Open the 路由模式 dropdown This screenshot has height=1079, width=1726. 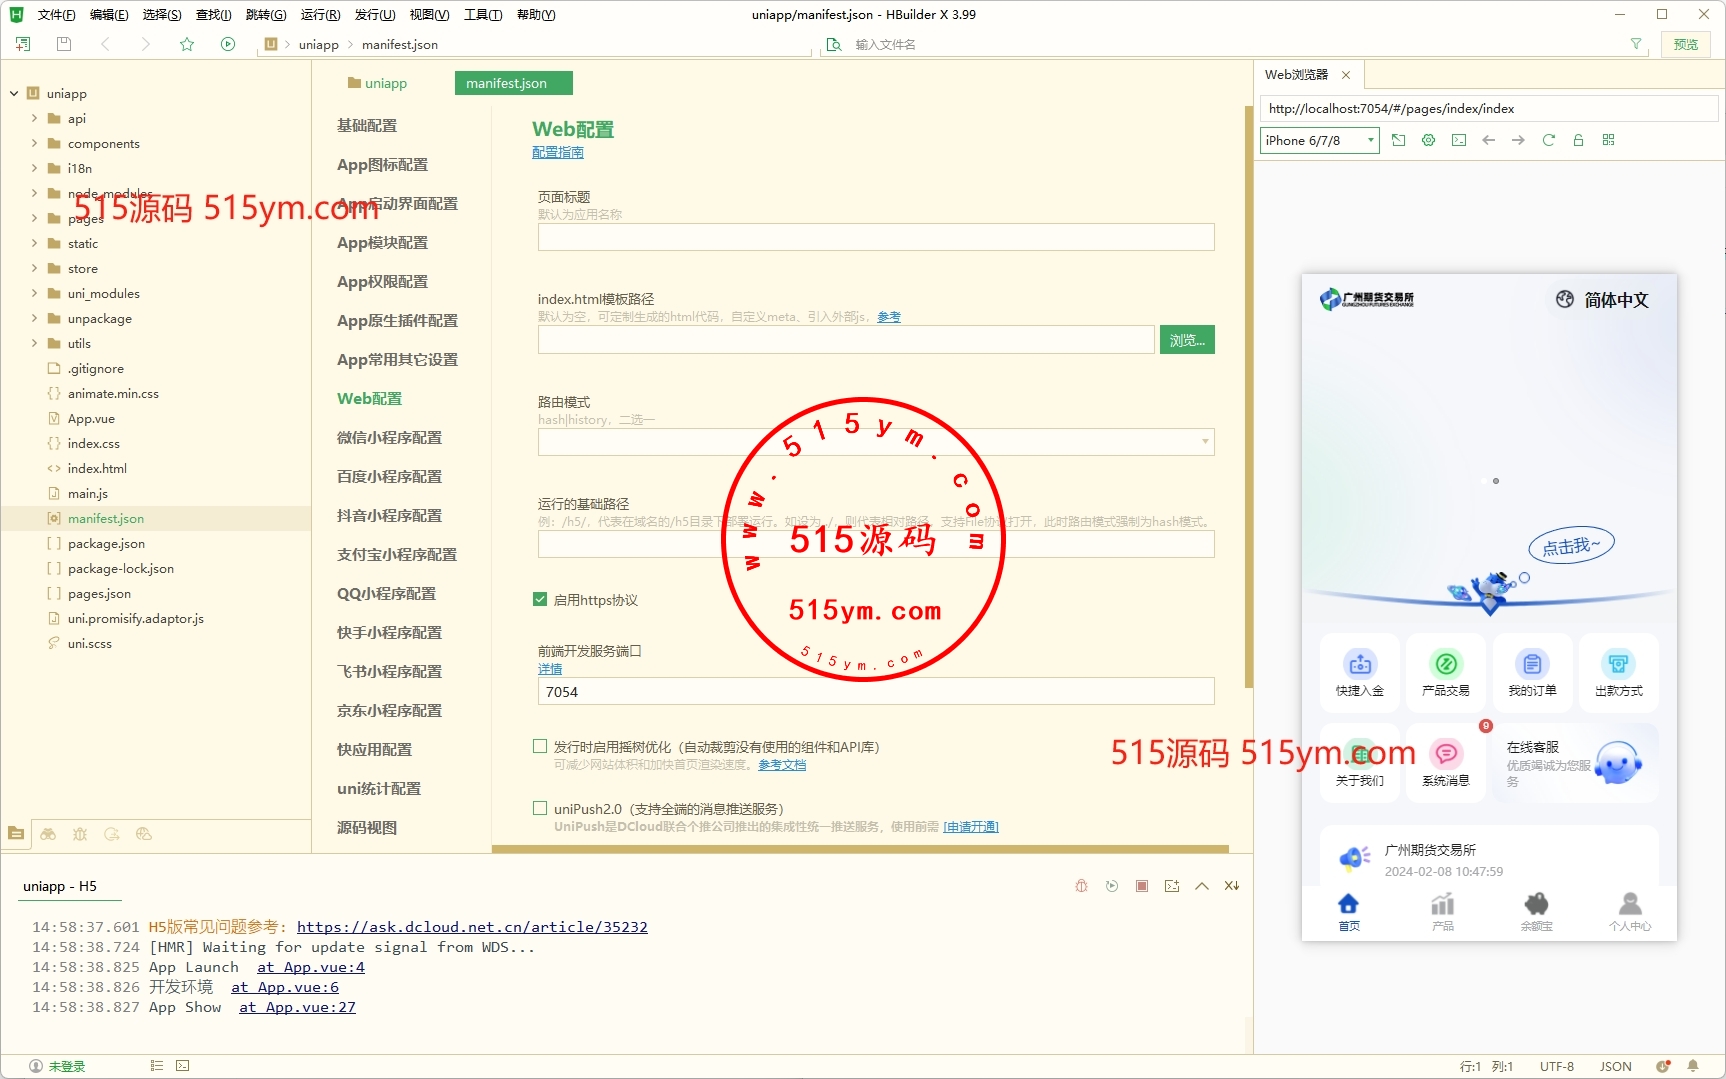[x=875, y=442]
